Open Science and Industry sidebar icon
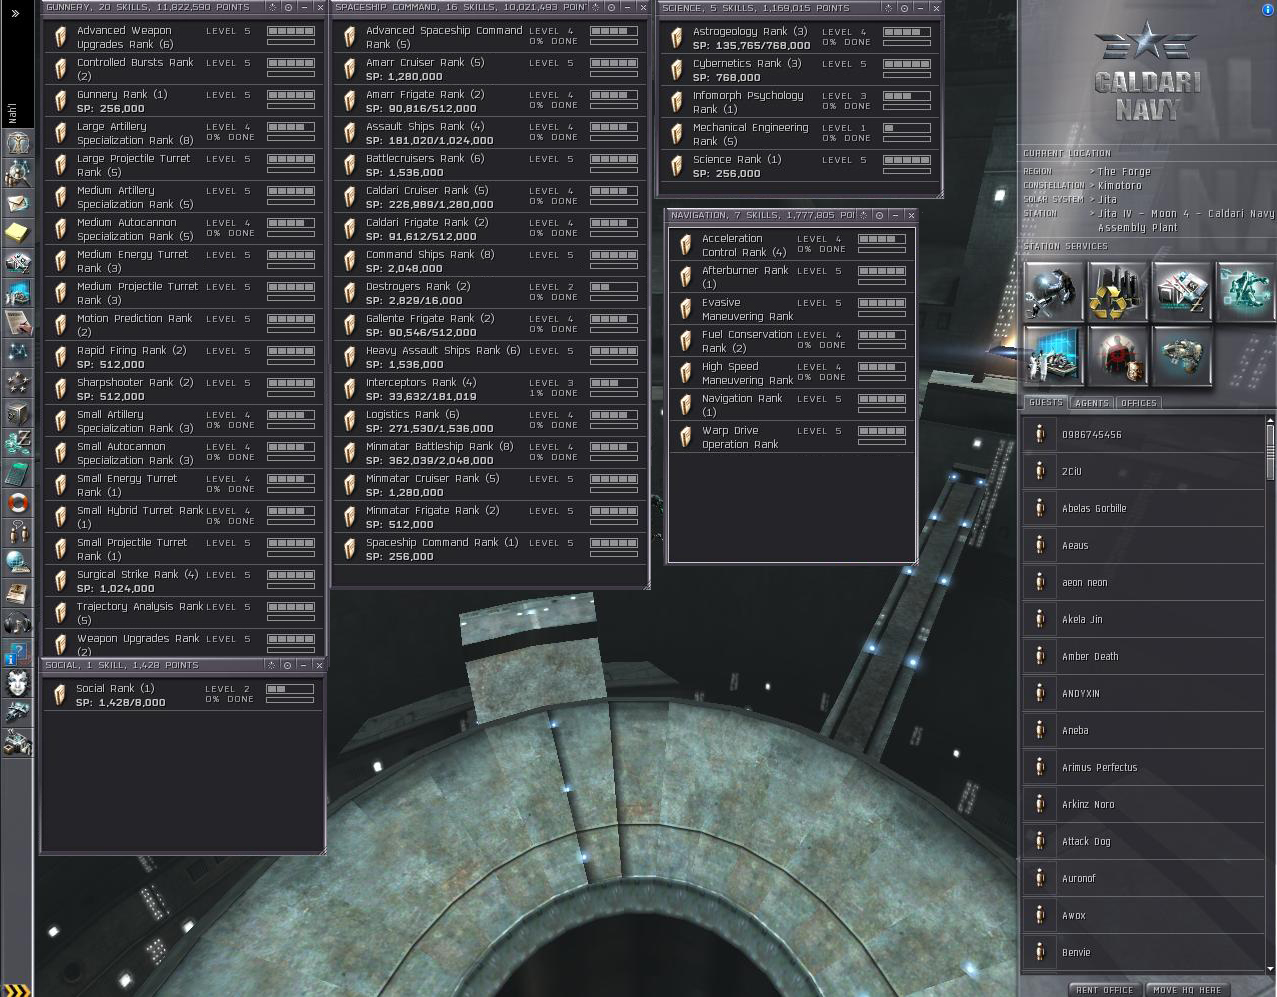The width and height of the screenshot is (1277, 997). coord(17,292)
